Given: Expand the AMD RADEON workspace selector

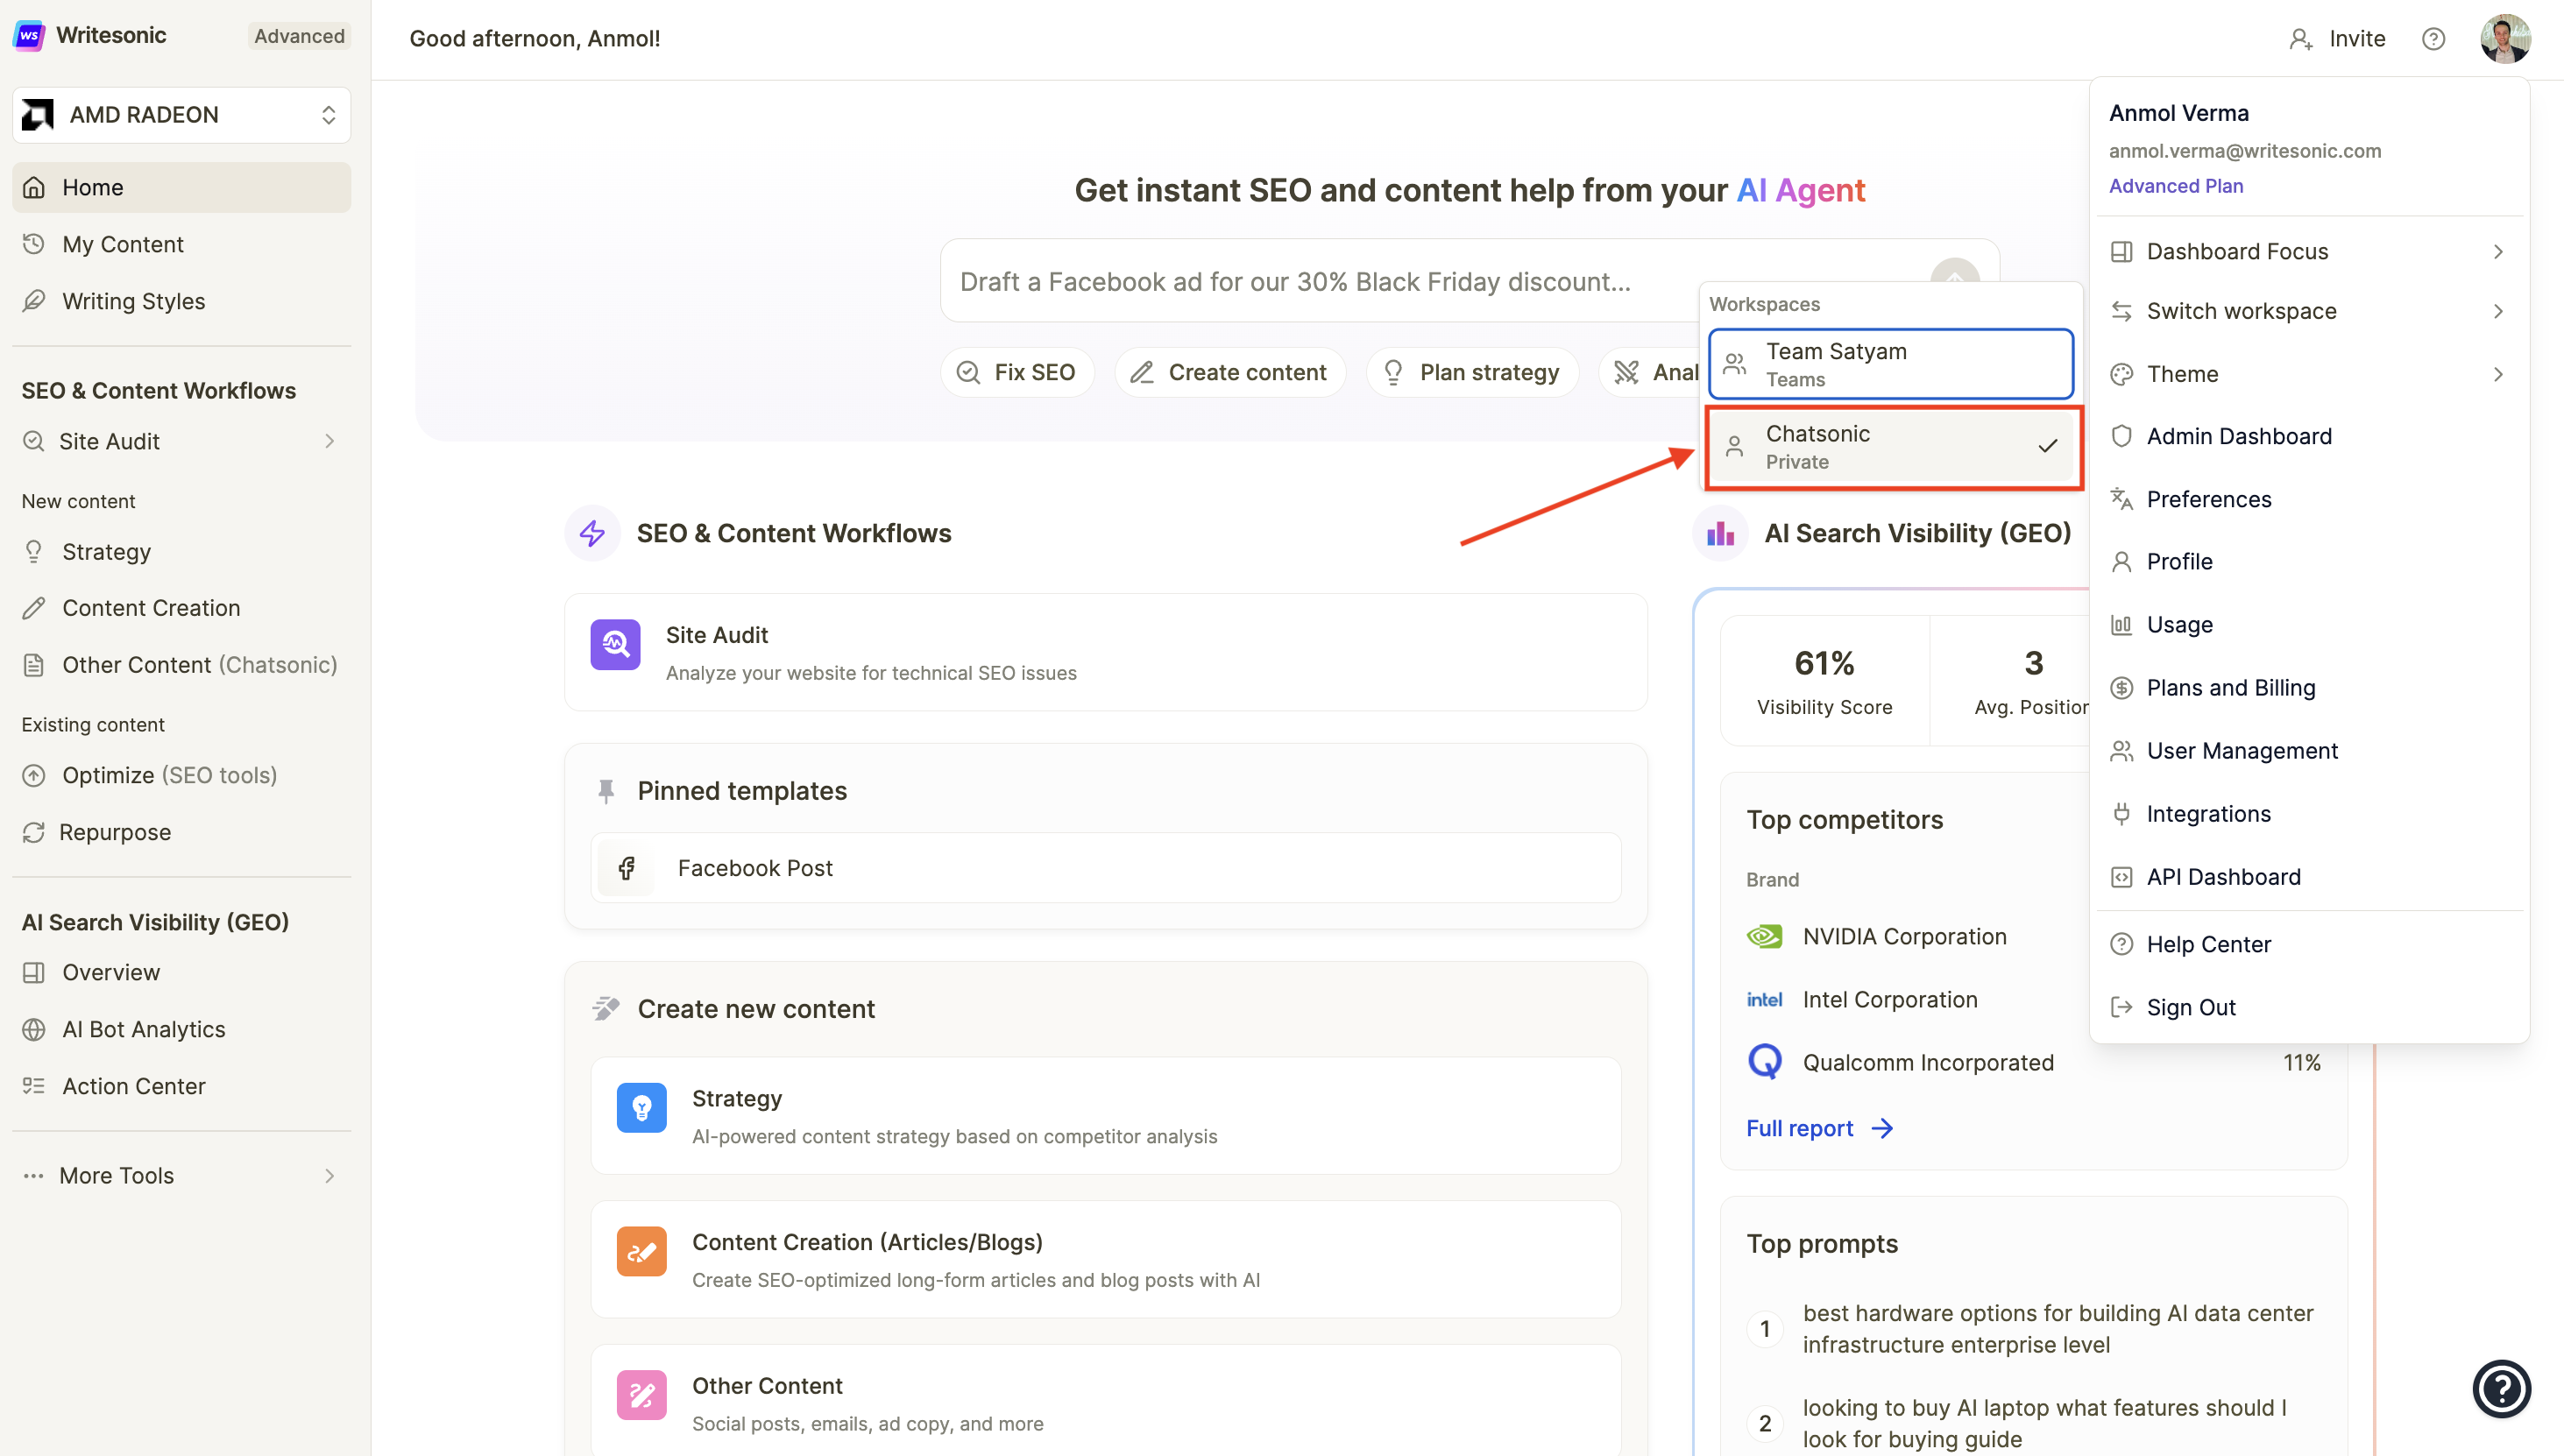Looking at the screenshot, I should pyautogui.click(x=181, y=114).
